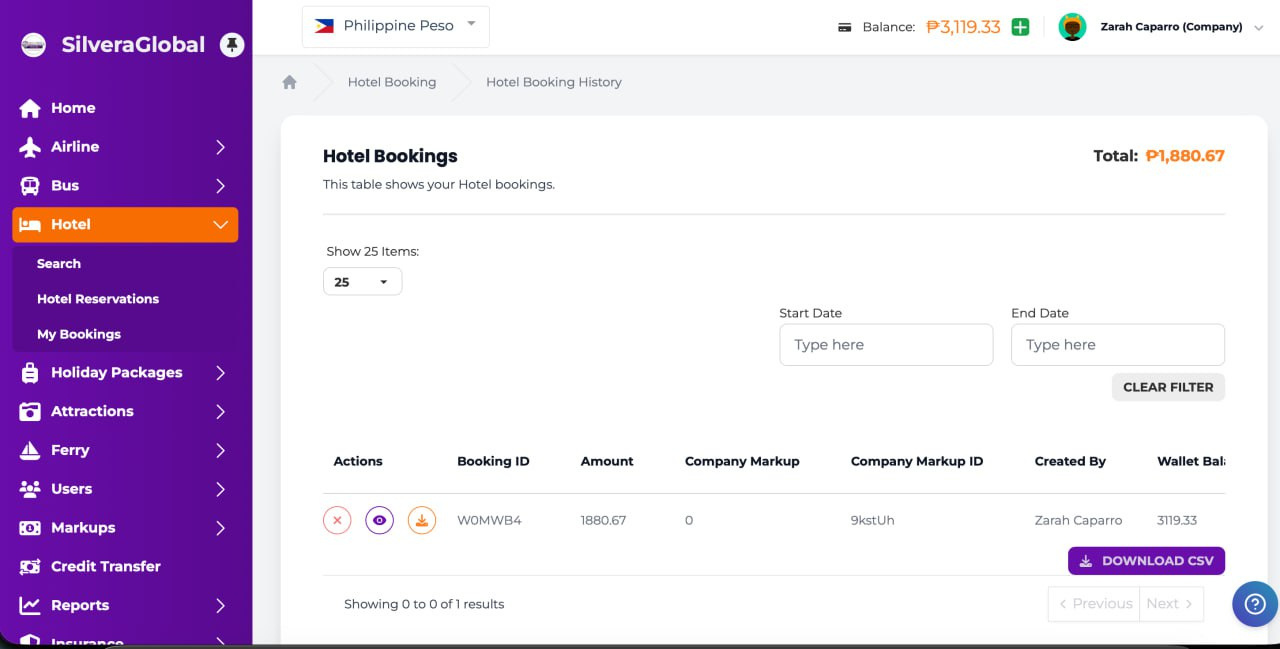
Task: Open the Philippine Peso currency dropdown
Action: pyautogui.click(x=395, y=26)
